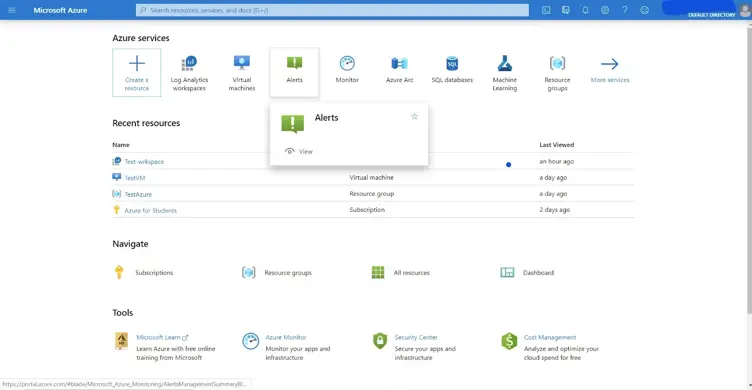Launch Cloud Shell from top bar
This screenshot has width=752, height=390.
click(x=546, y=10)
